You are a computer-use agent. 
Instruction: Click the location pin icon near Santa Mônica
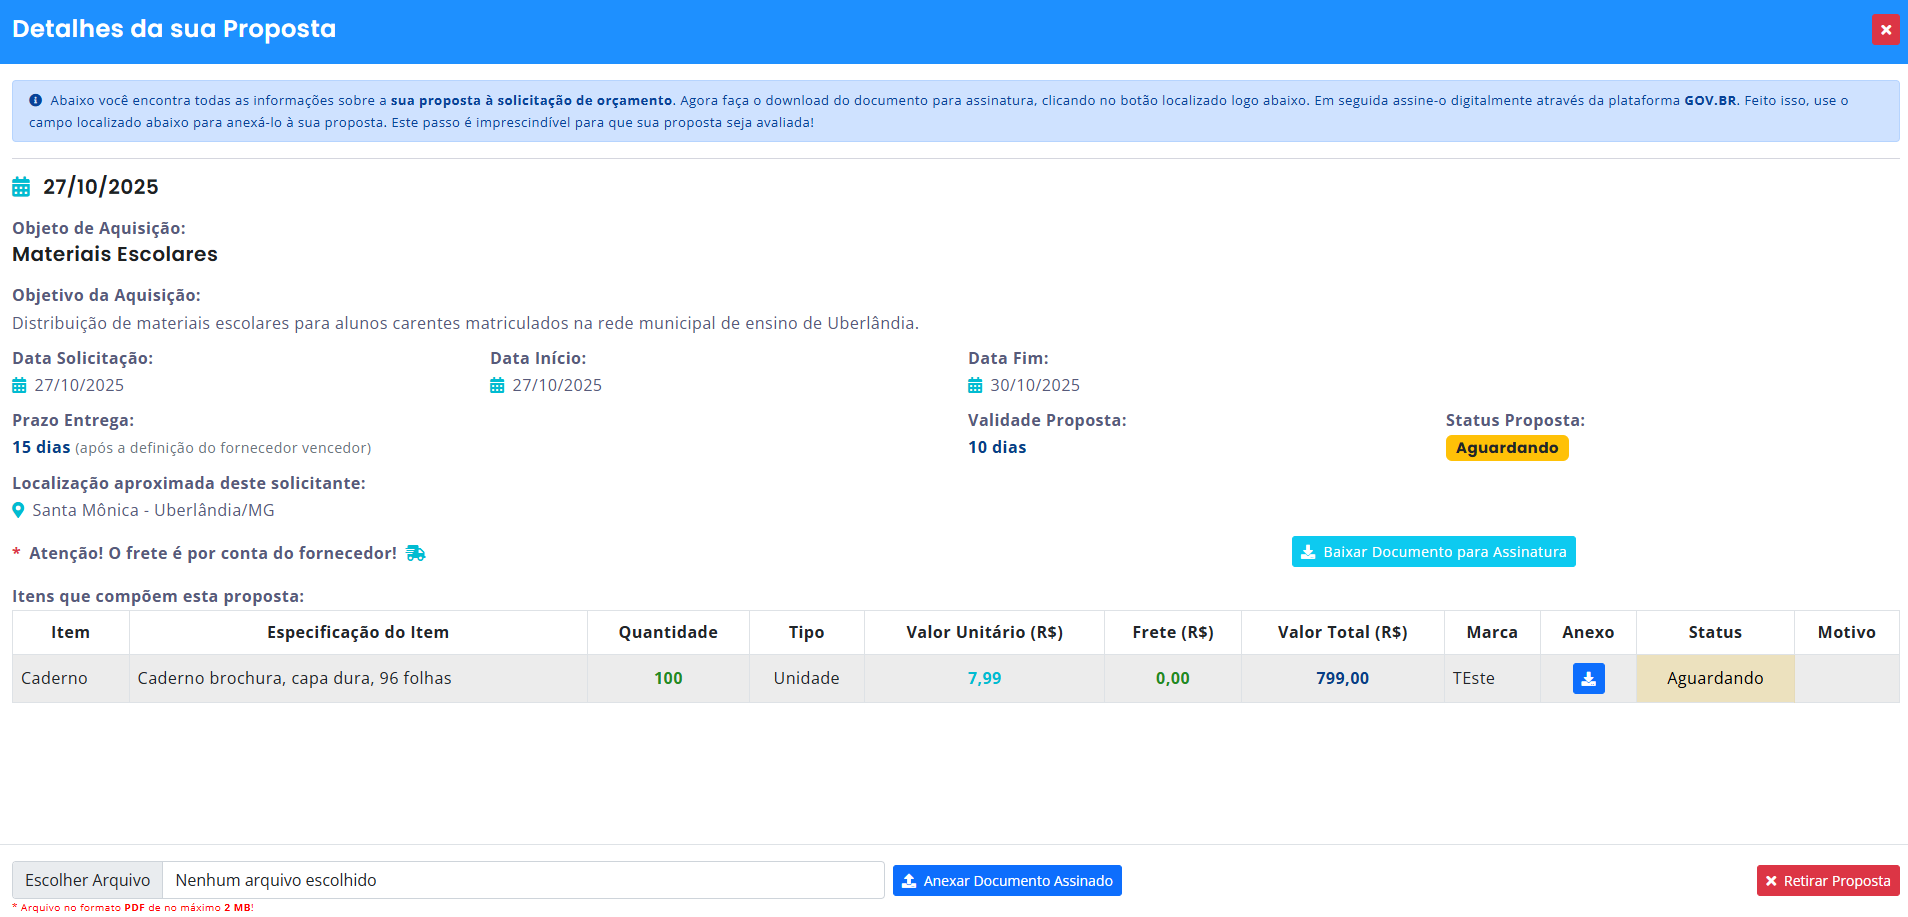(18, 510)
